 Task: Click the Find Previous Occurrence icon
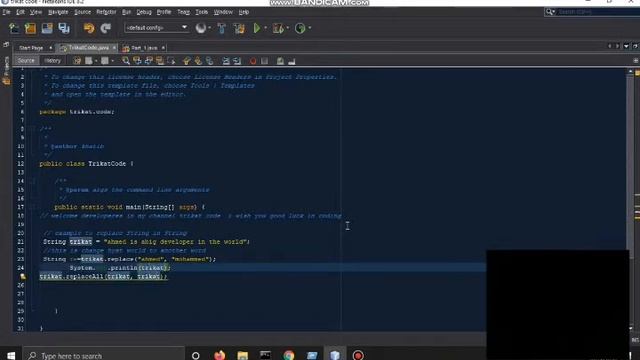(x=137, y=61)
